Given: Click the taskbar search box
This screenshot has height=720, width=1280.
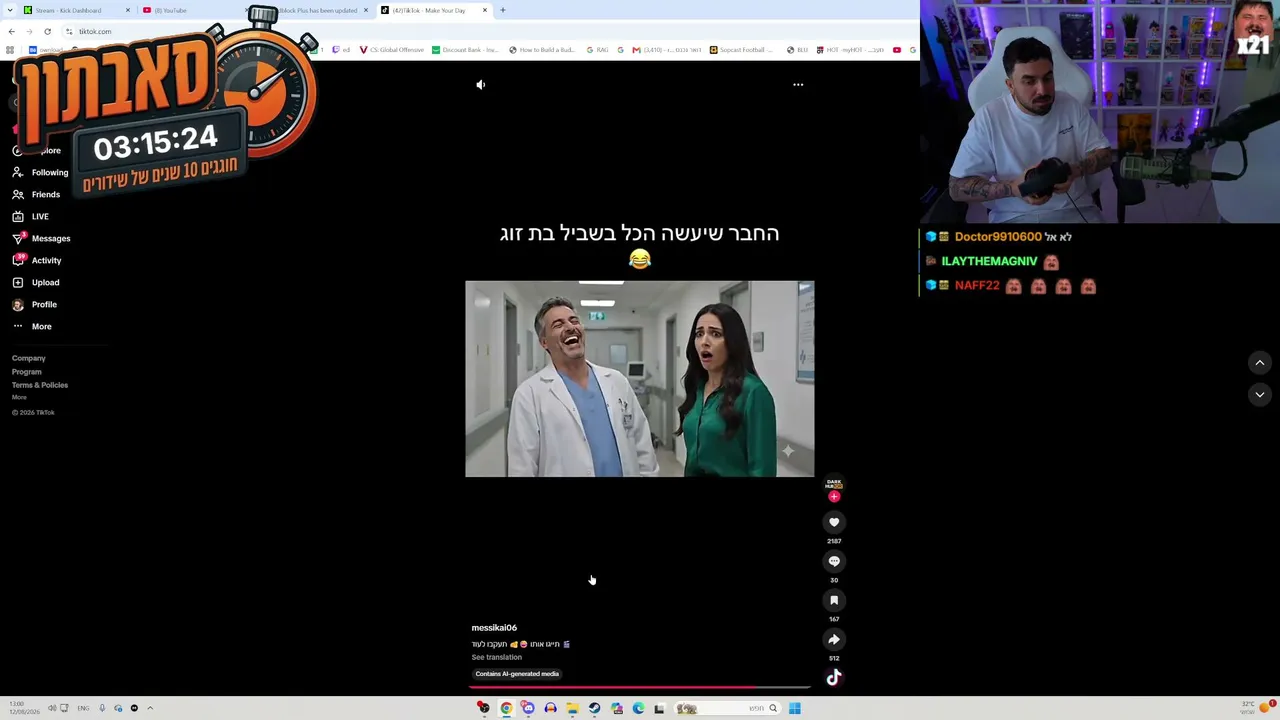Looking at the screenshot, I should [727, 708].
